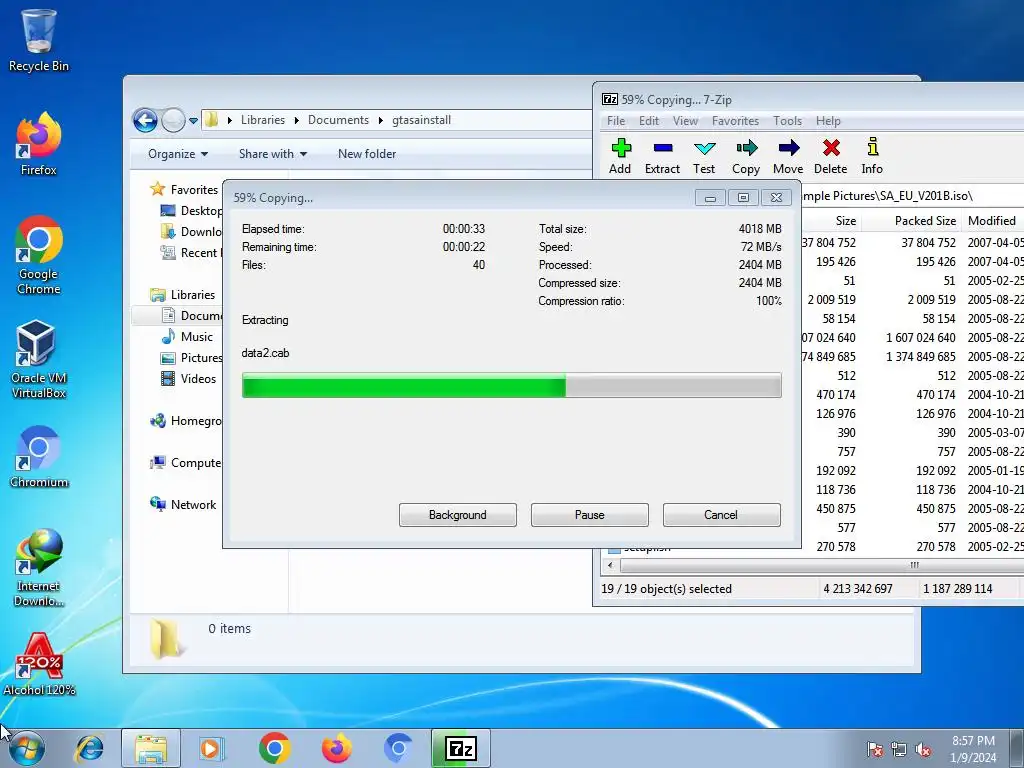Click the copy progress bar
This screenshot has height=768, width=1024.
coord(511,385)
